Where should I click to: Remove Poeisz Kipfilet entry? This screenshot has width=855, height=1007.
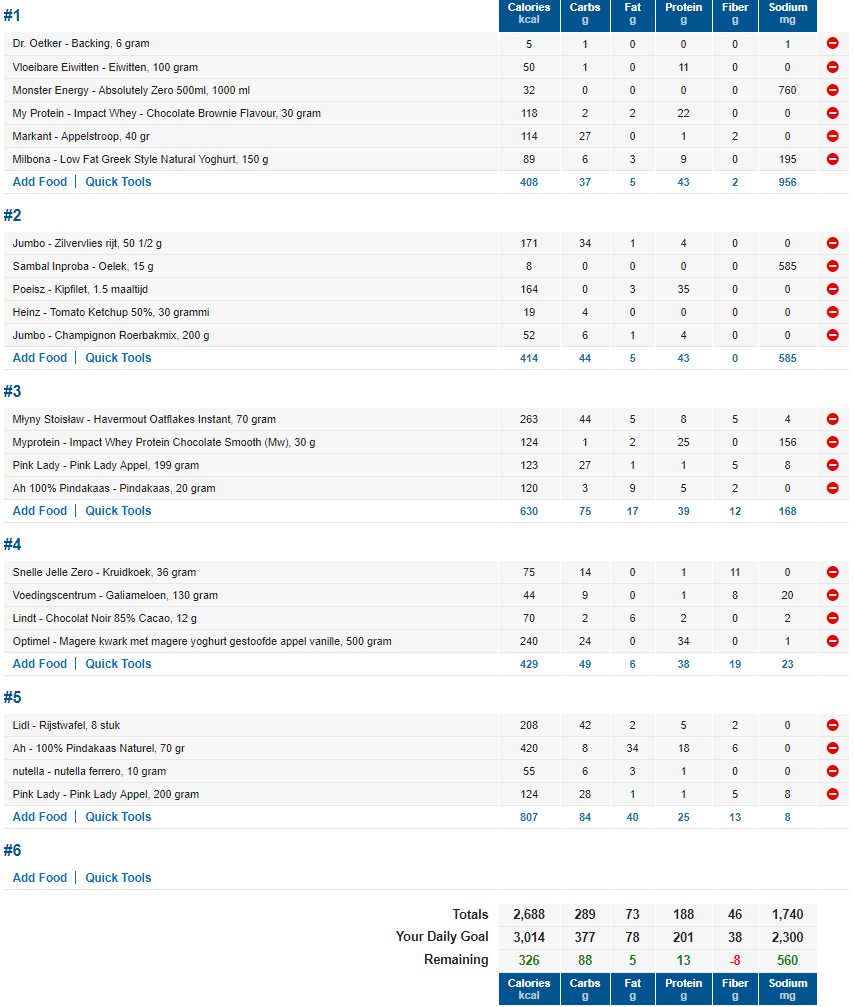coord(832,289)
